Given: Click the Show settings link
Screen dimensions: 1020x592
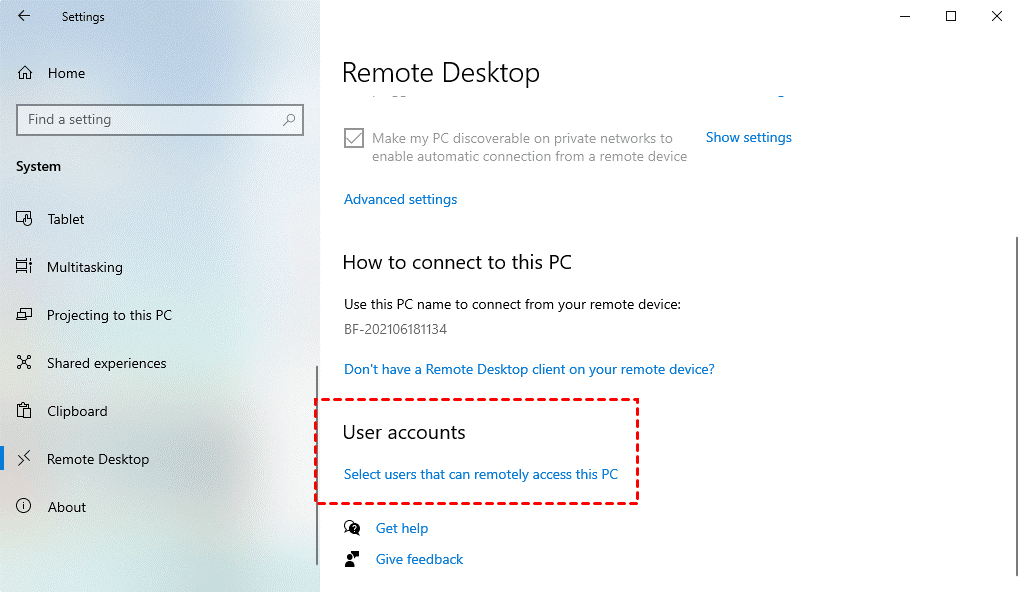Looking at the screenshot, I should pos(748,137).
